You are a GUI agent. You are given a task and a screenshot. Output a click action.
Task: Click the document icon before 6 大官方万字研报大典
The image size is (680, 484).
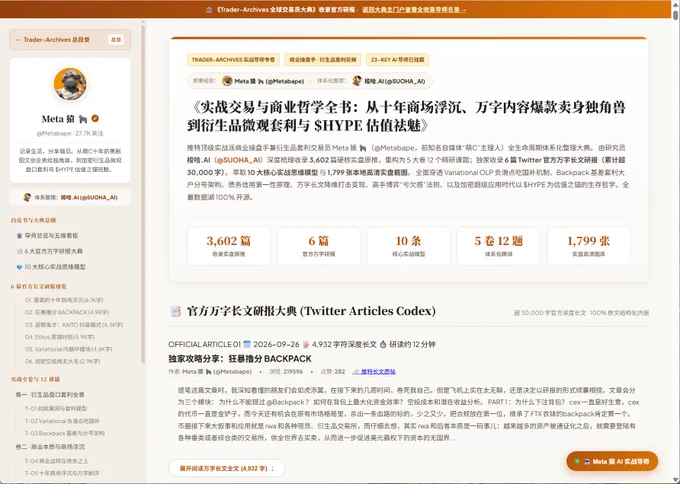tap(19, 251)
